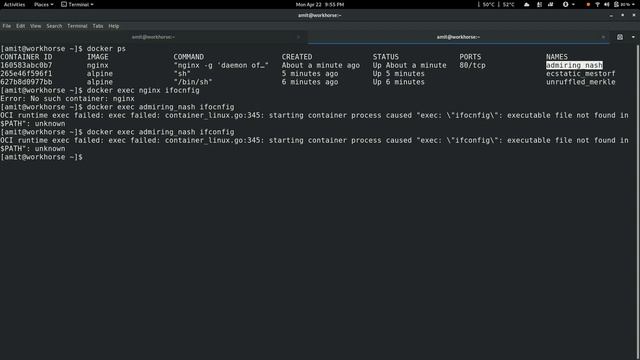This screenshot has width=640, height=360.
Task: Maximize the terminal window
Action: pos(622,16)
